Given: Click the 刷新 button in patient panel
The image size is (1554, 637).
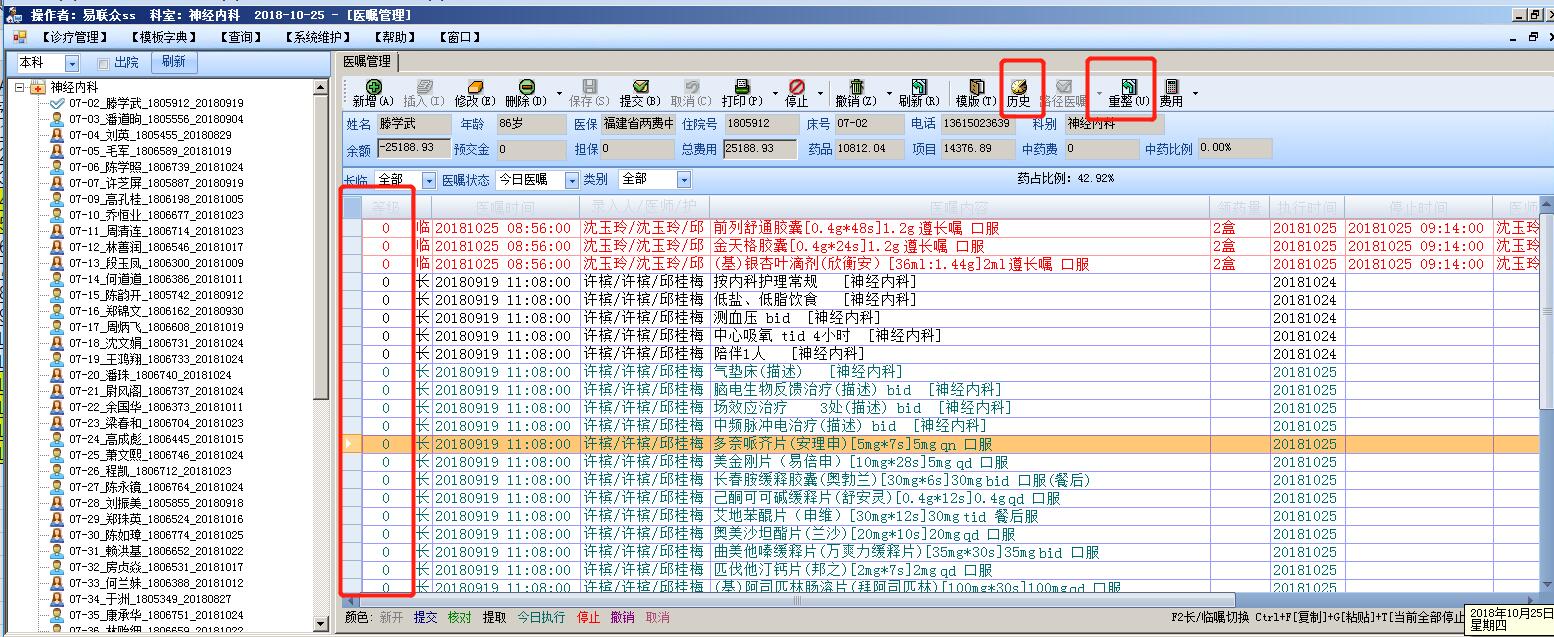Looking at the screenshot, I should coord(173,62).
